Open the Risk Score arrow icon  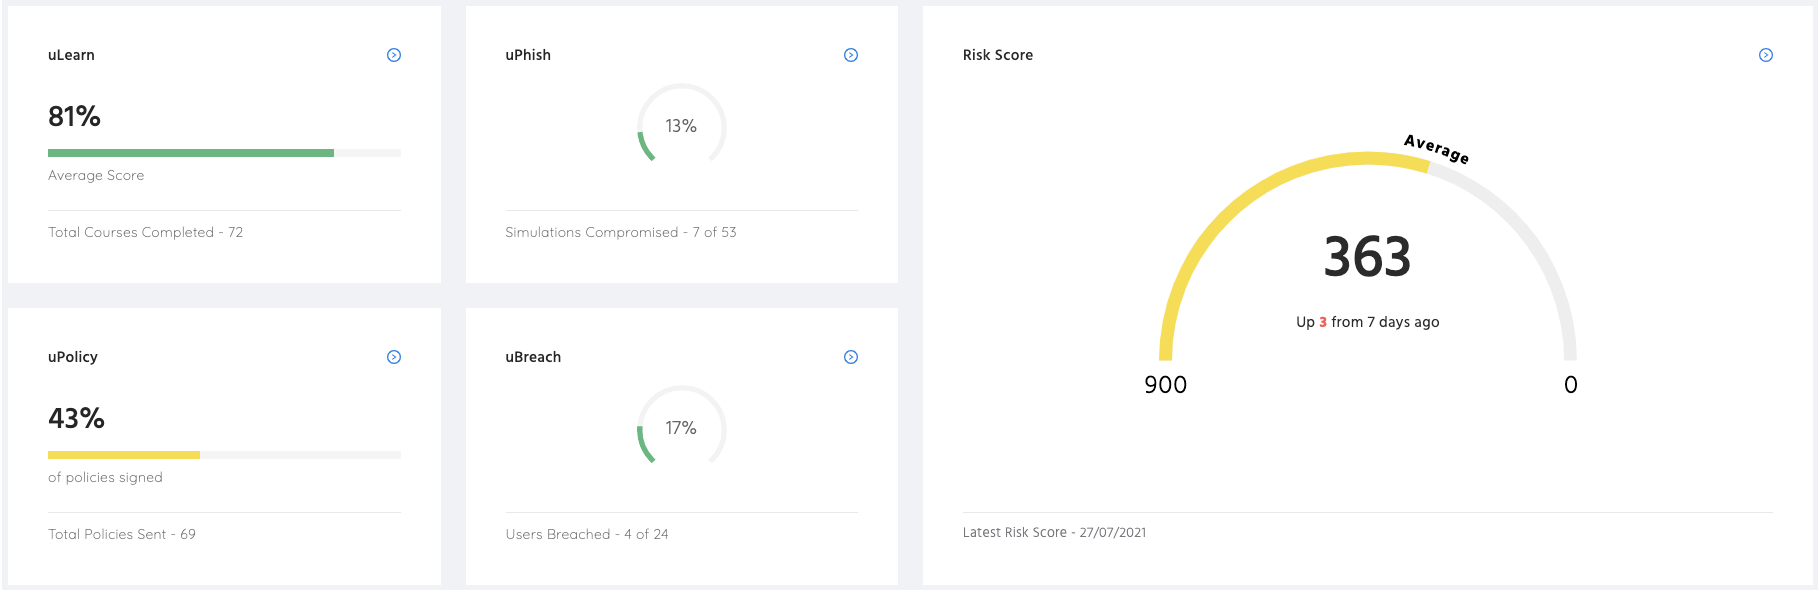point(1768,55)
